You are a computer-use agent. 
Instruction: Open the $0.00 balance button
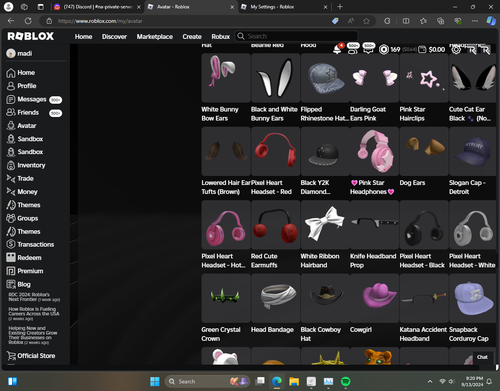point(432,50)
